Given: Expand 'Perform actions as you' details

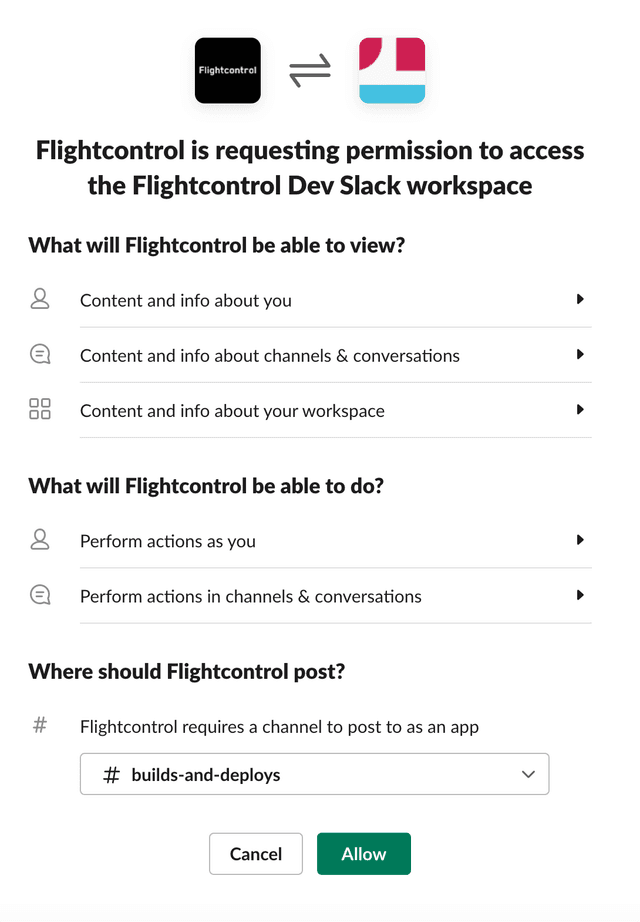Looking at the screenshot, I should pos(580,539).
